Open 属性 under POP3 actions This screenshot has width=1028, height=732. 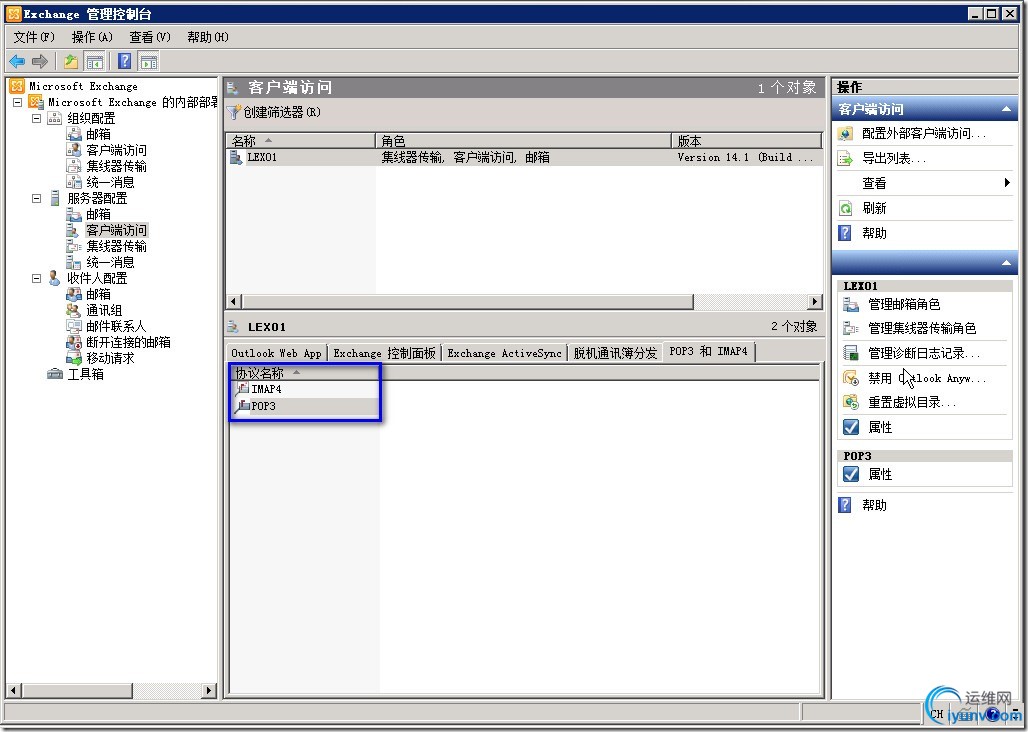pos(880,474)
